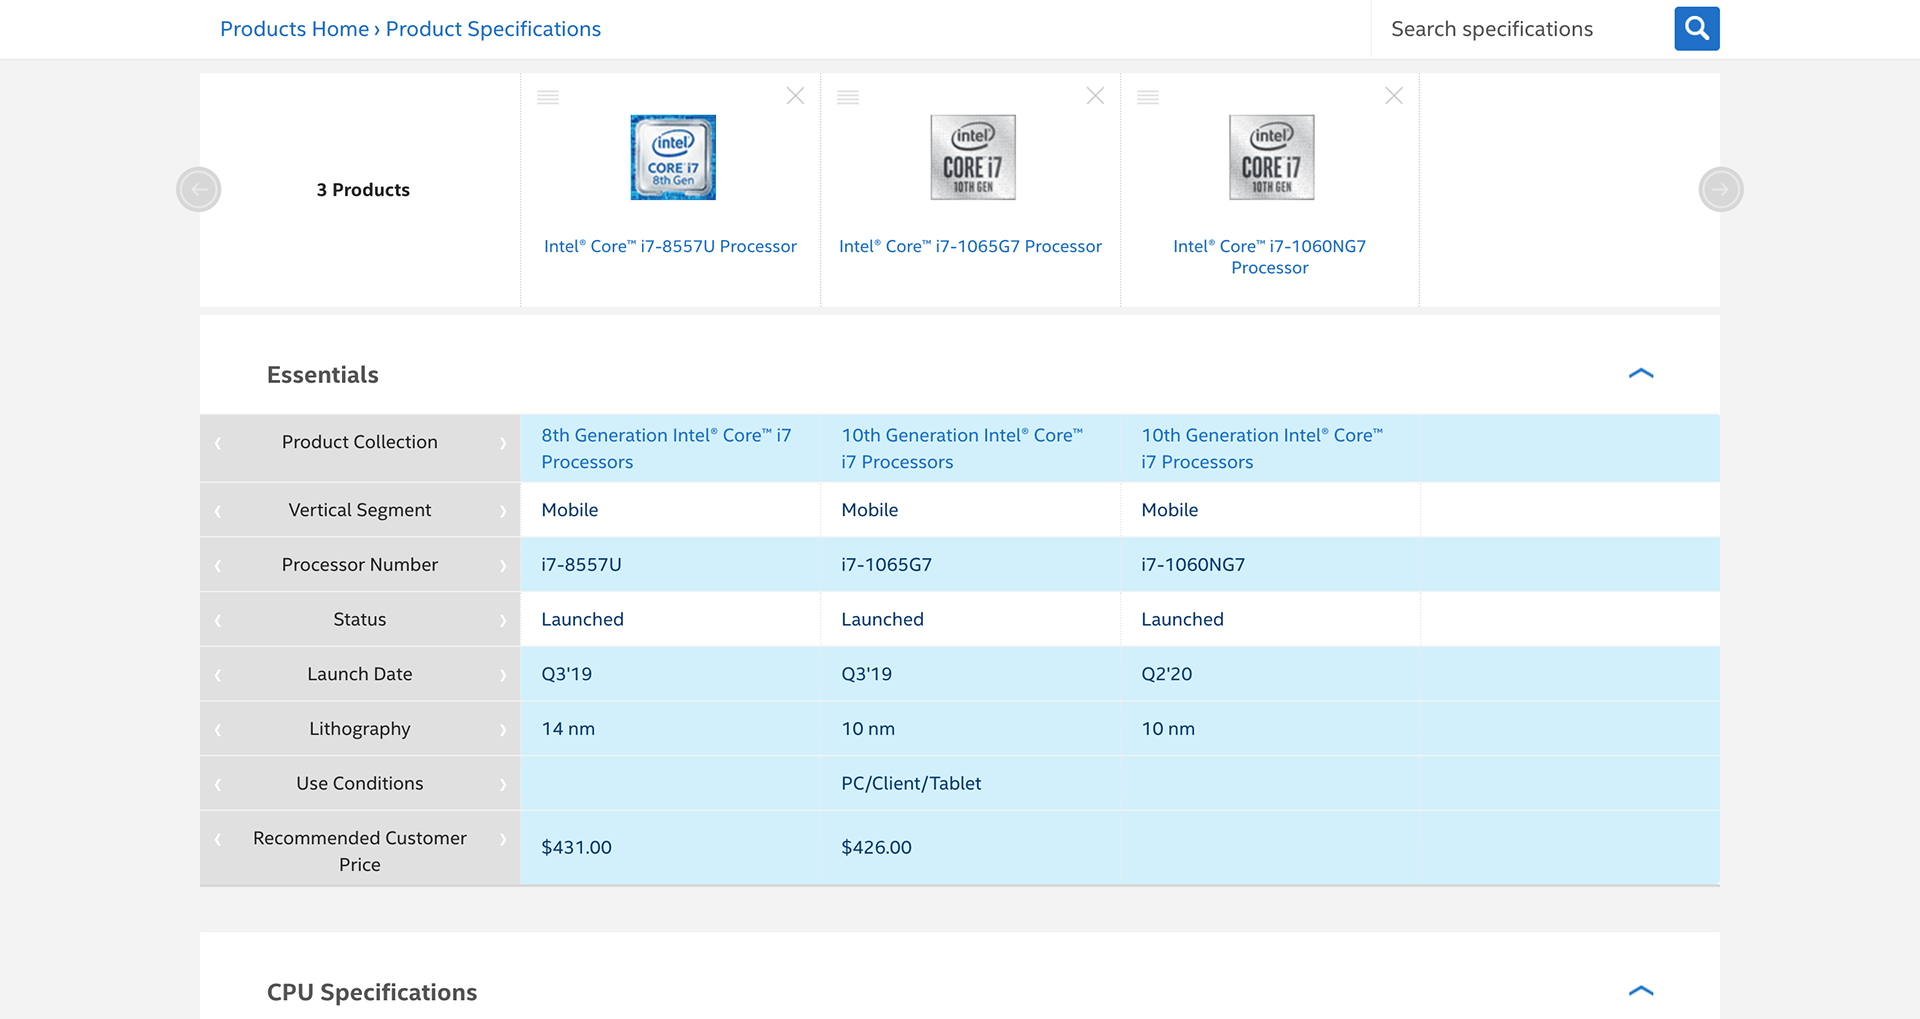Click the drag handle above the i7-1065G7
The height and width of the screenshot is (1019, 1920).
click(848, 97)
